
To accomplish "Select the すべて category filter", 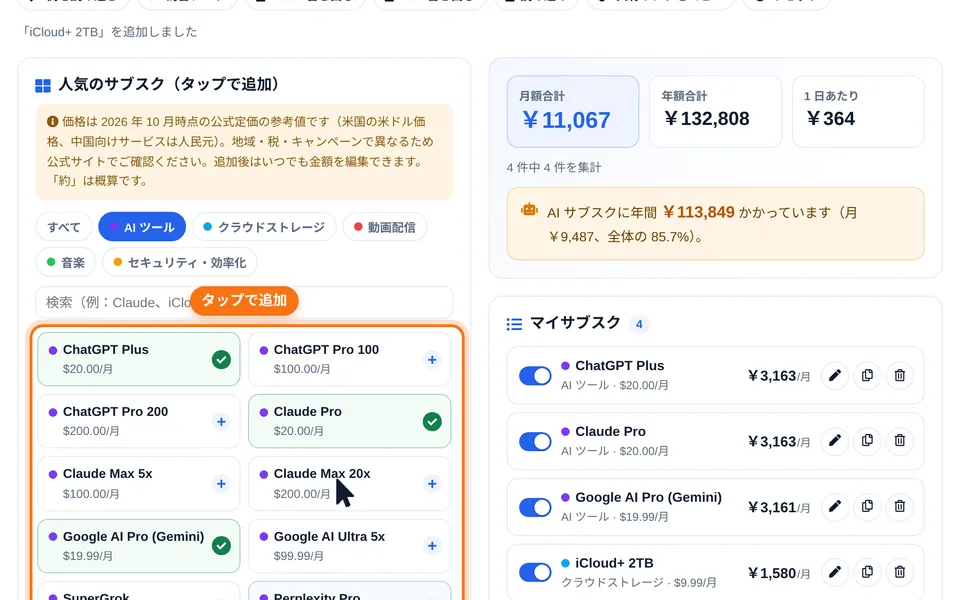I will point(64,227).
